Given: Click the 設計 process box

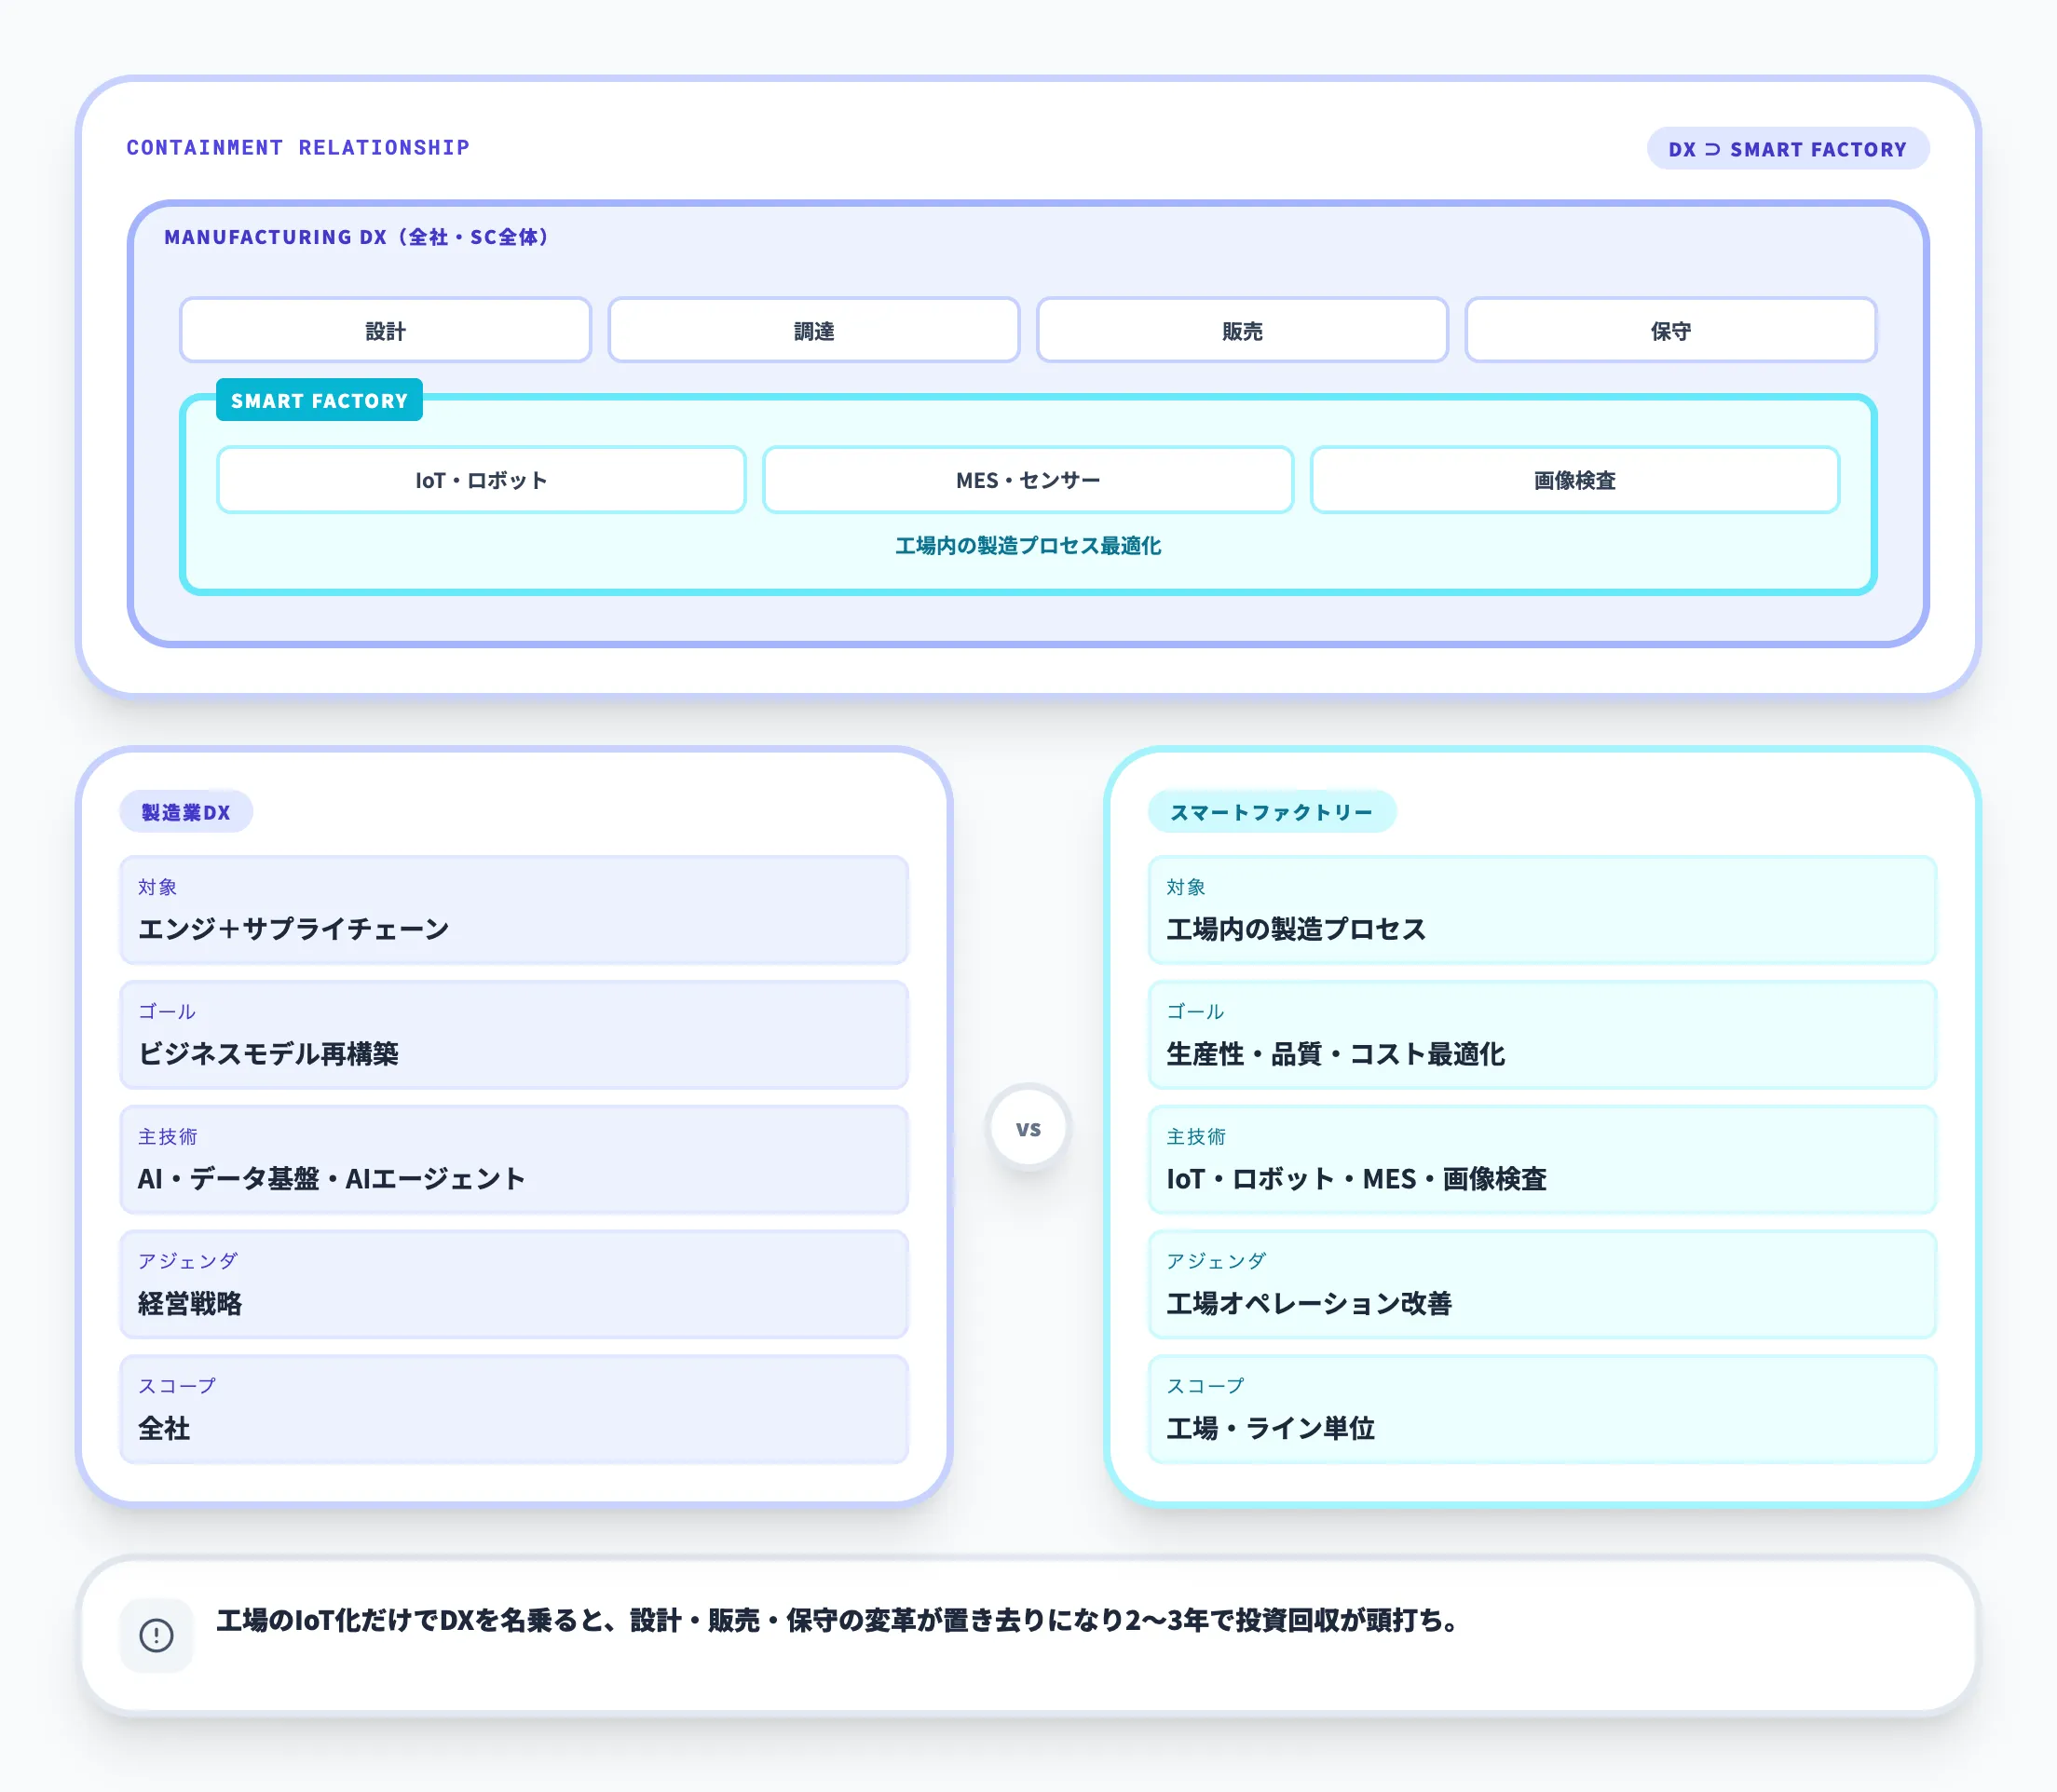Looking at the screenshot, I should (385, 330).
